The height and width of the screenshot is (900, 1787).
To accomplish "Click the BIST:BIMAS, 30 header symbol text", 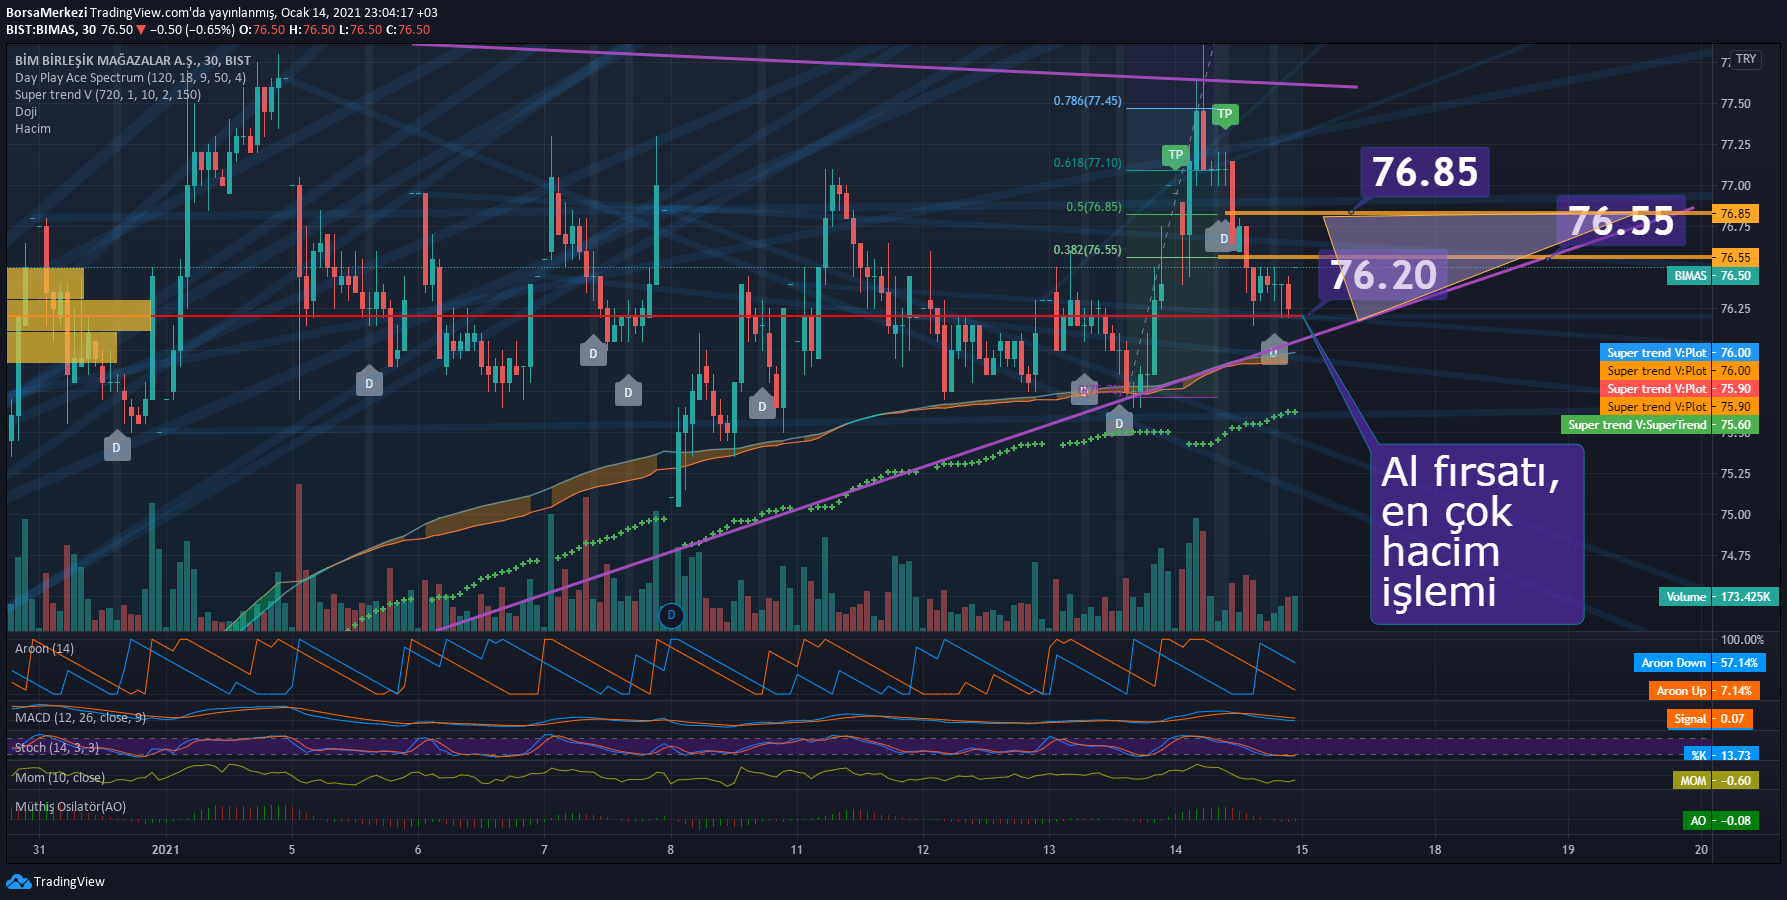I will (x=51, y=29).
